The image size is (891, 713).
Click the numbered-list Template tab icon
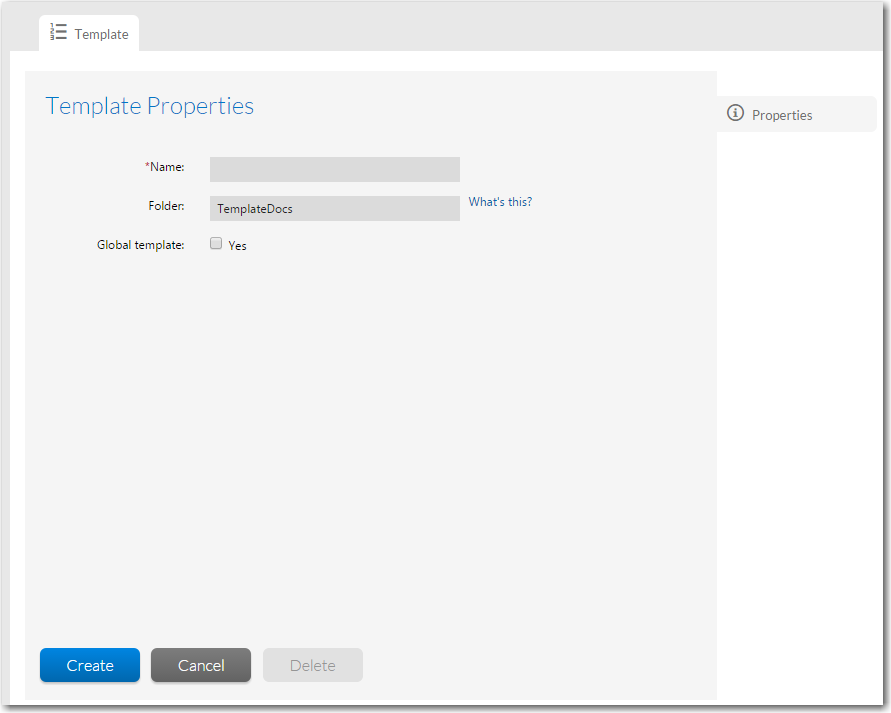[59, 32]
